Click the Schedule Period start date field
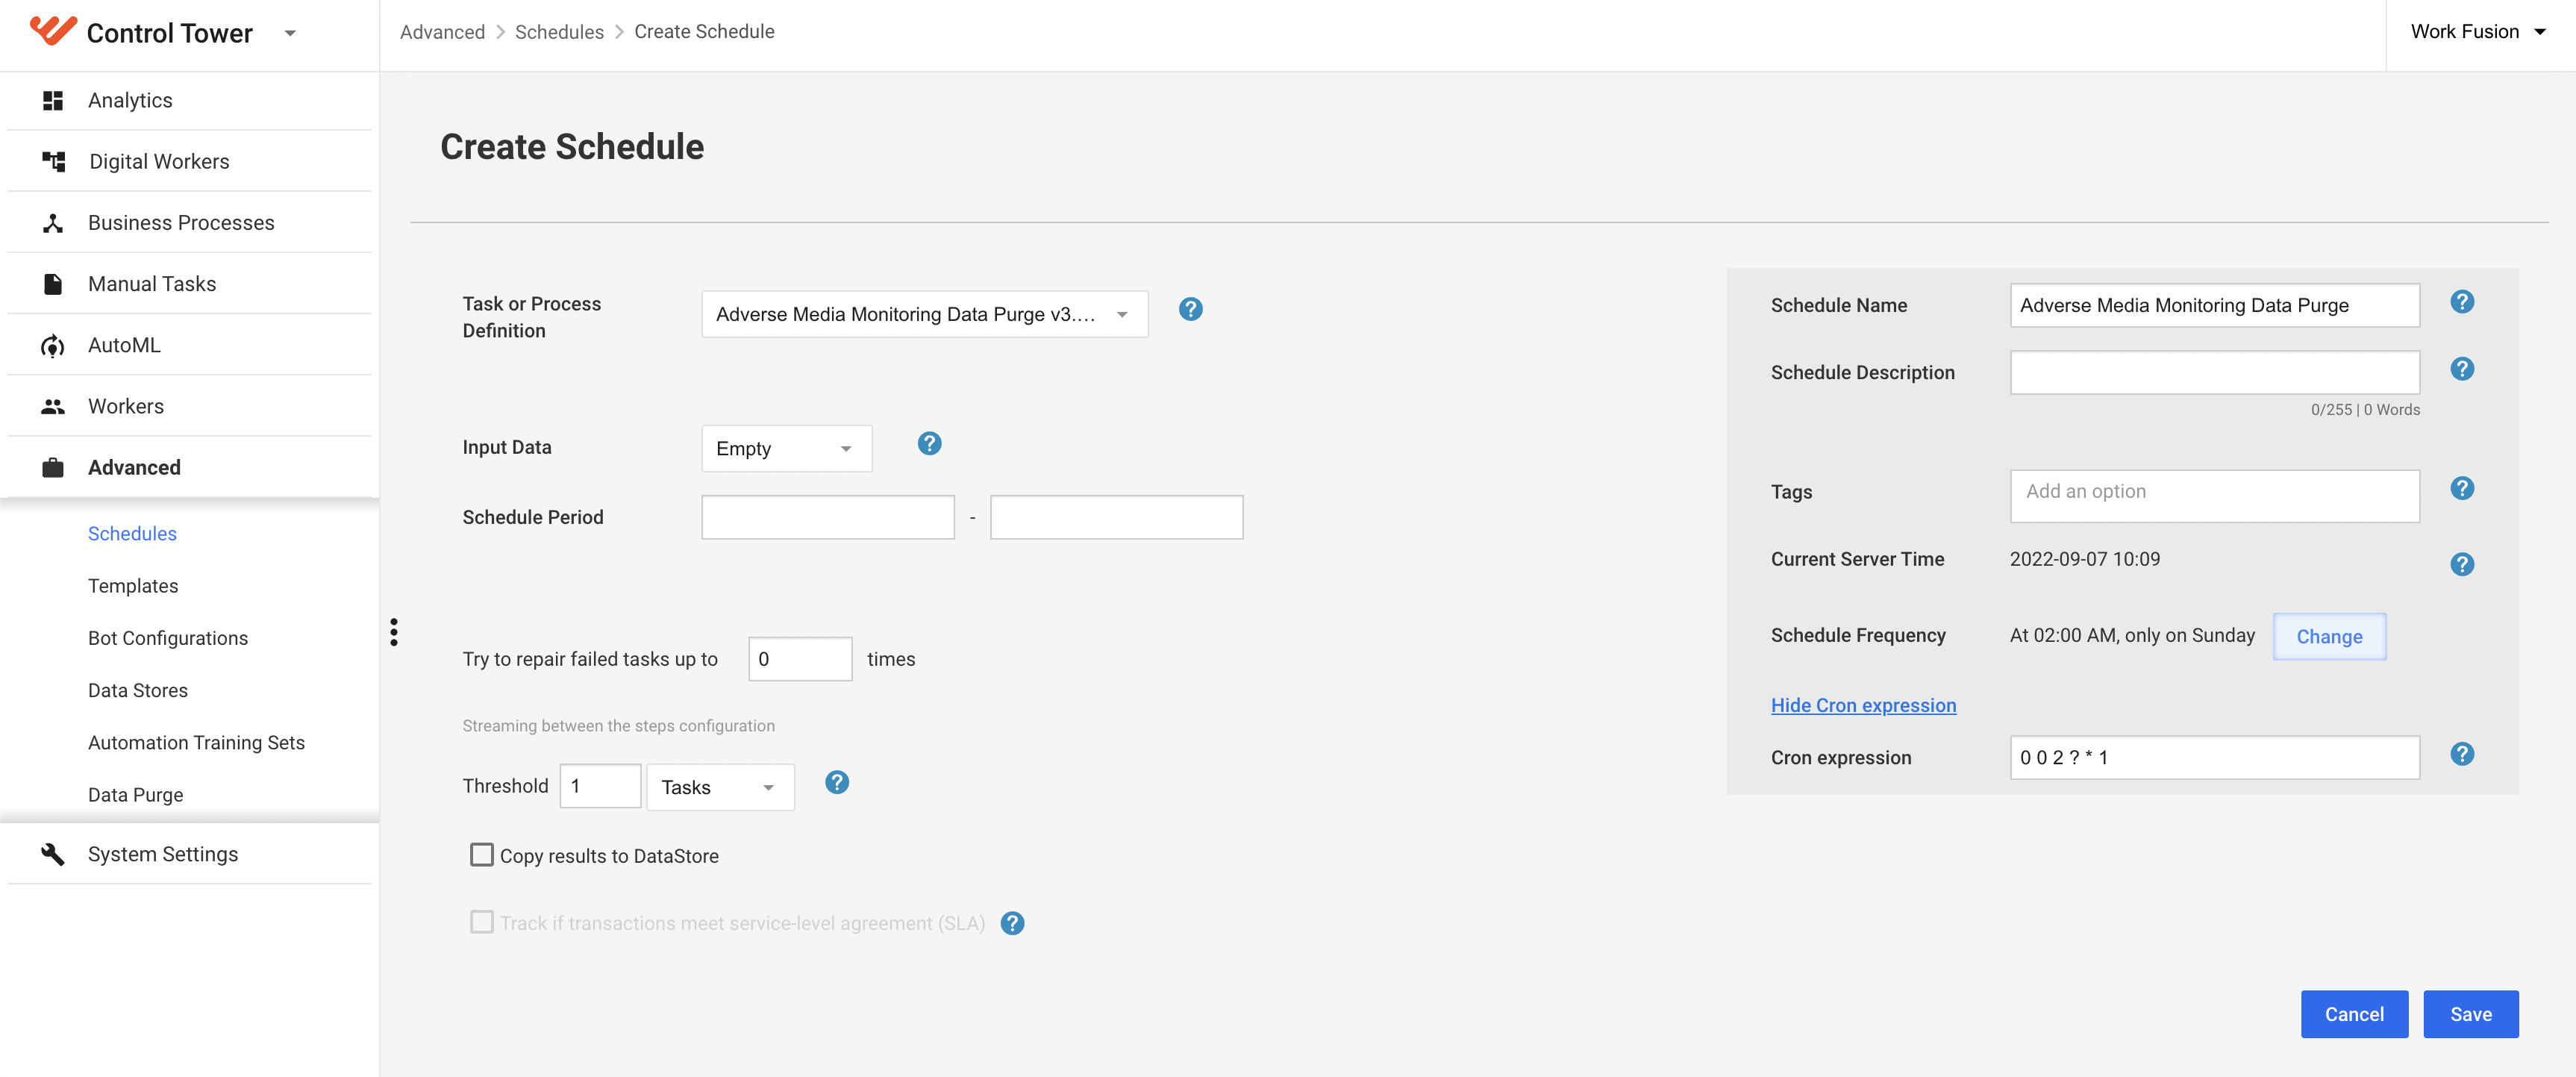 [x=828, y=517]
